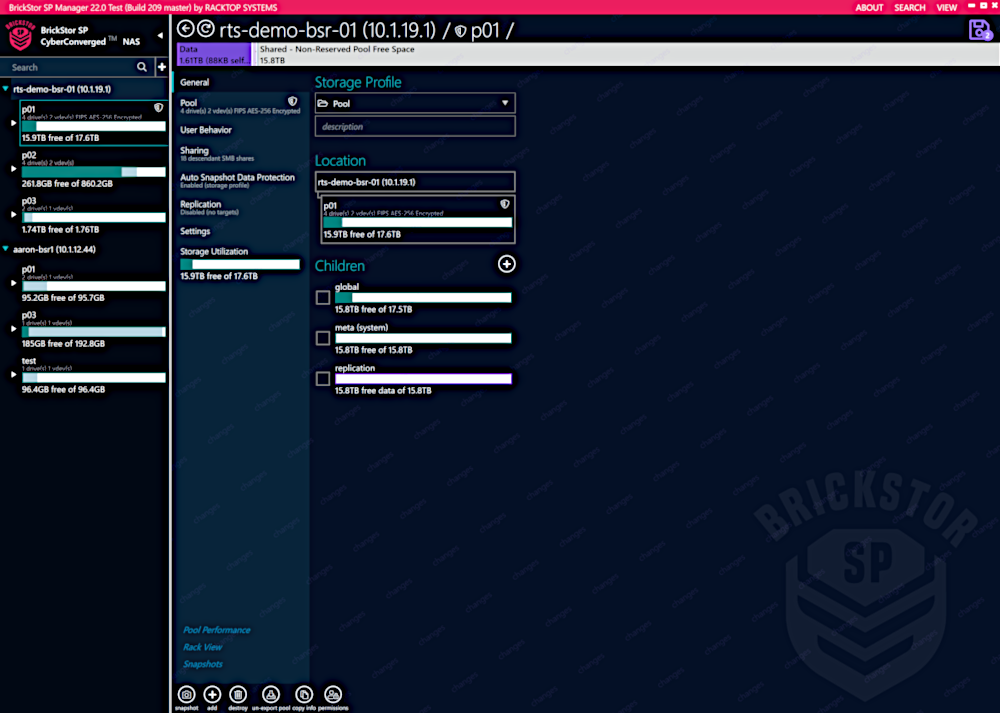Open the Rack View link
The image size is (1000, 713).
click(203, 647)
